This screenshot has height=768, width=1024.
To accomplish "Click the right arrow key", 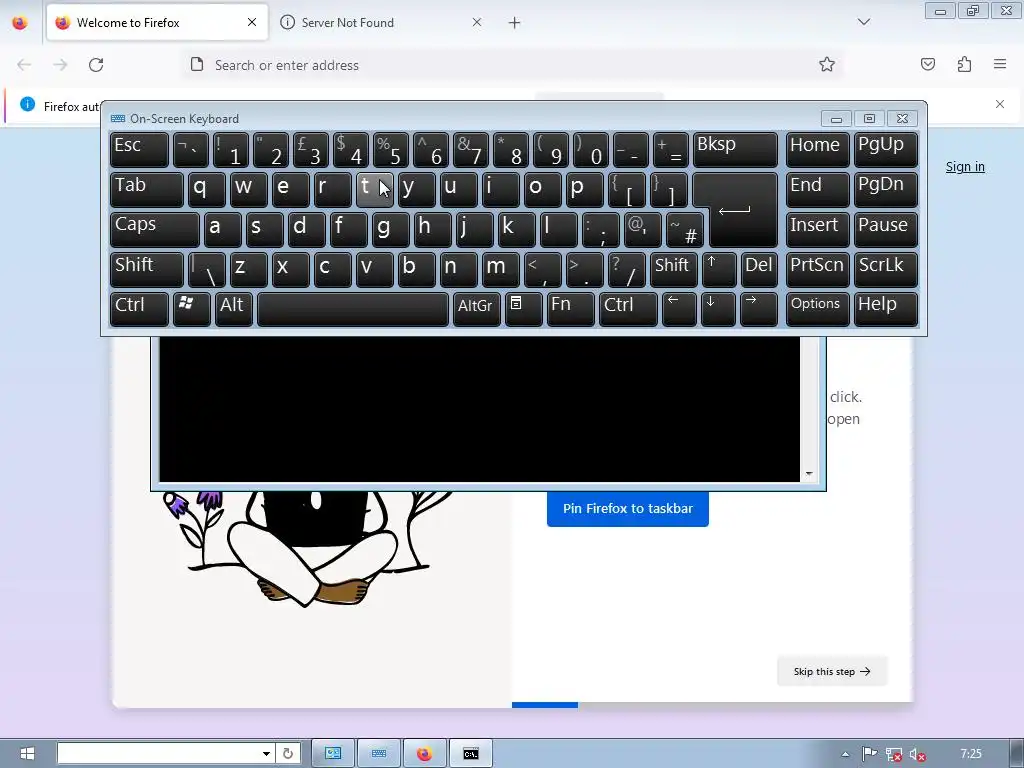I will pyautogui.click(x=758, y=309).
